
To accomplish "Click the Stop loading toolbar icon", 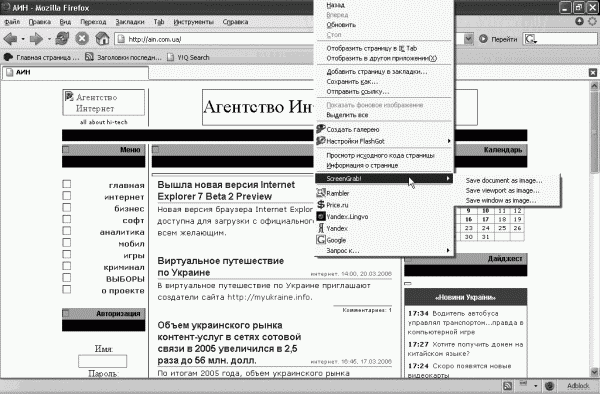I will (82, 39).
